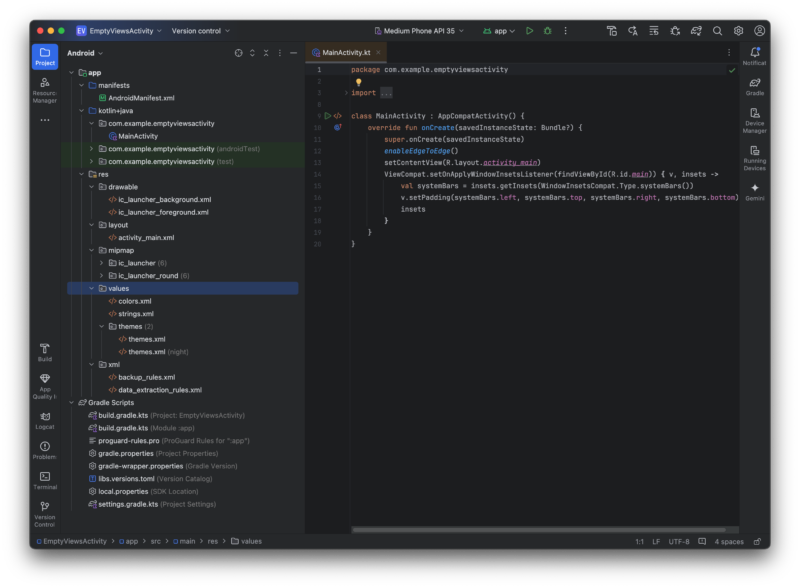Click Select Opened File crosshair icon
800x588 pixels.
click(238, 53)
